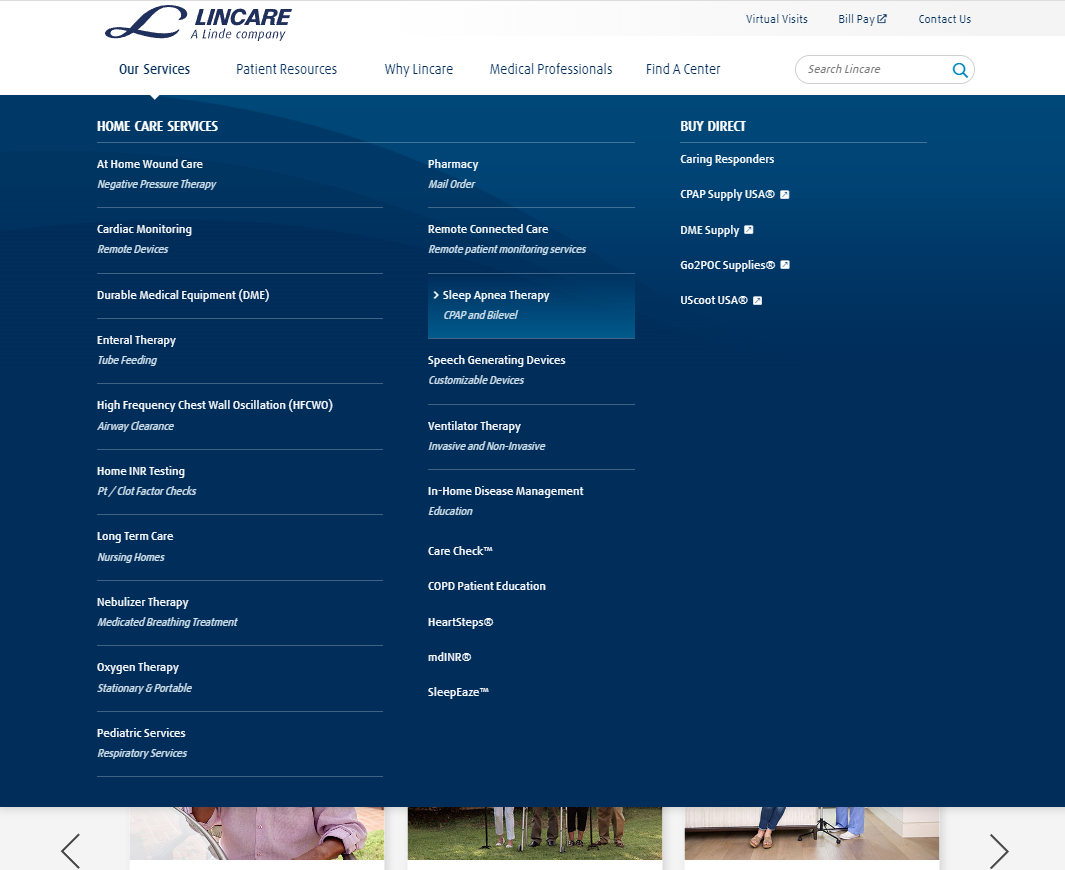Open the Medical Professionals menu
Viewport: 1065px width, 870px height.
click(x=550, y=69)
